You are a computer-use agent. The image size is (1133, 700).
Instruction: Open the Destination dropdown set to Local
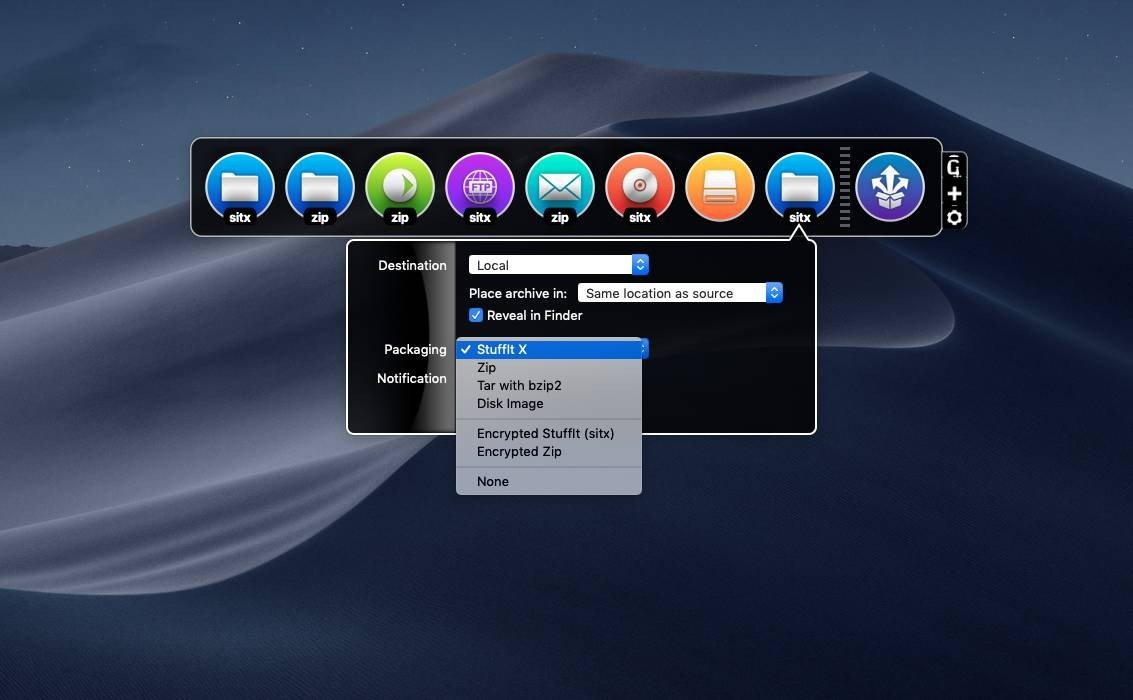coord(559,265)
